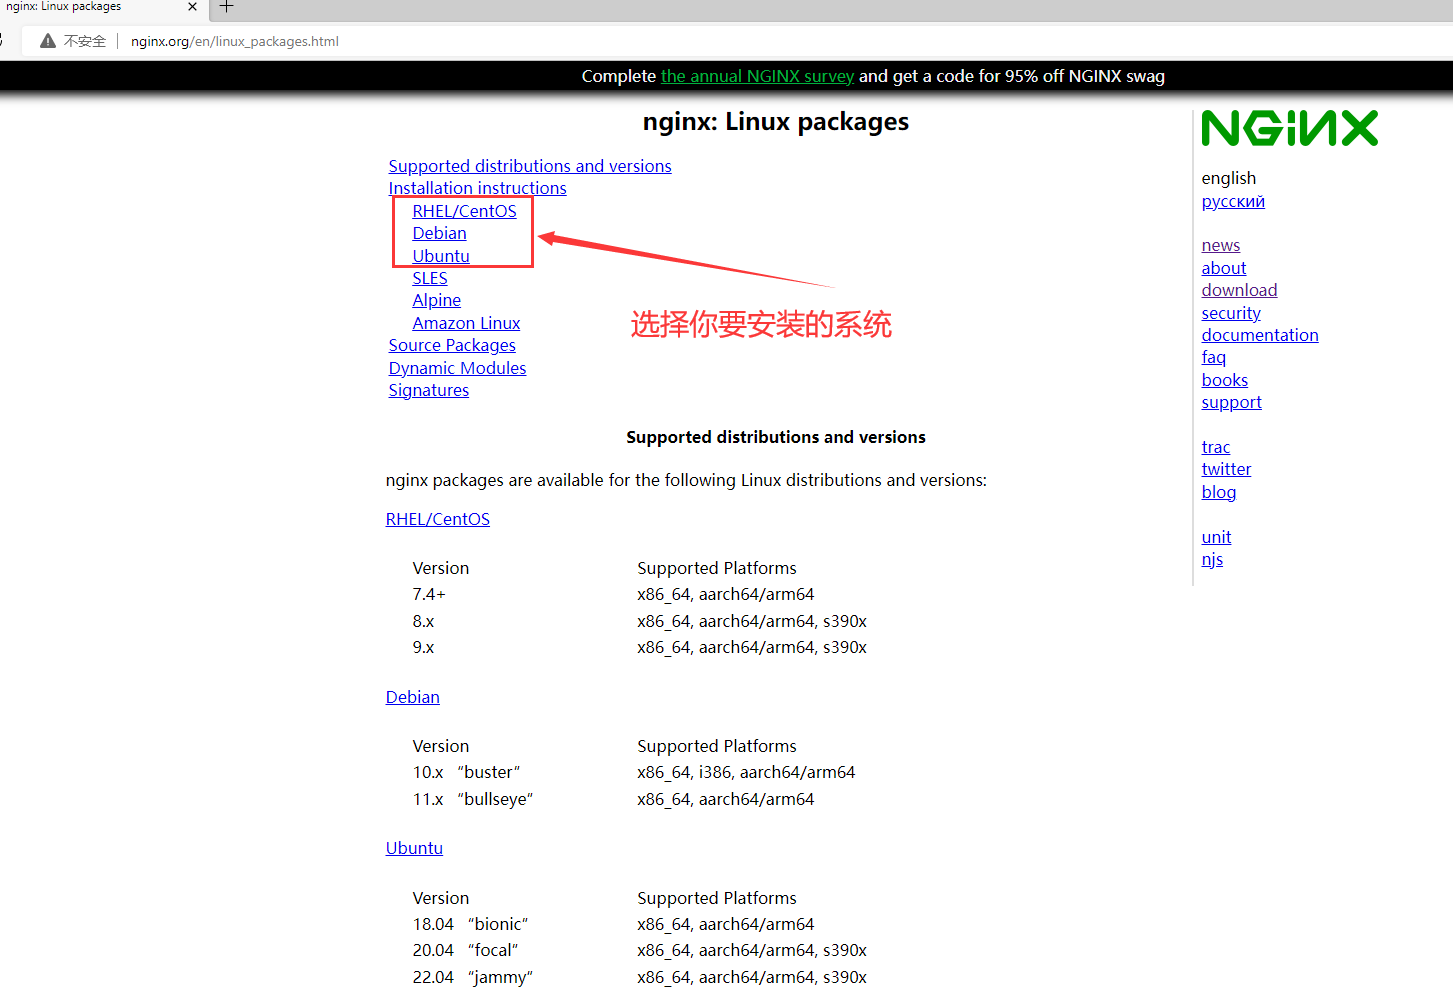Open the security page in sidebar

[x=1231, y=313]
